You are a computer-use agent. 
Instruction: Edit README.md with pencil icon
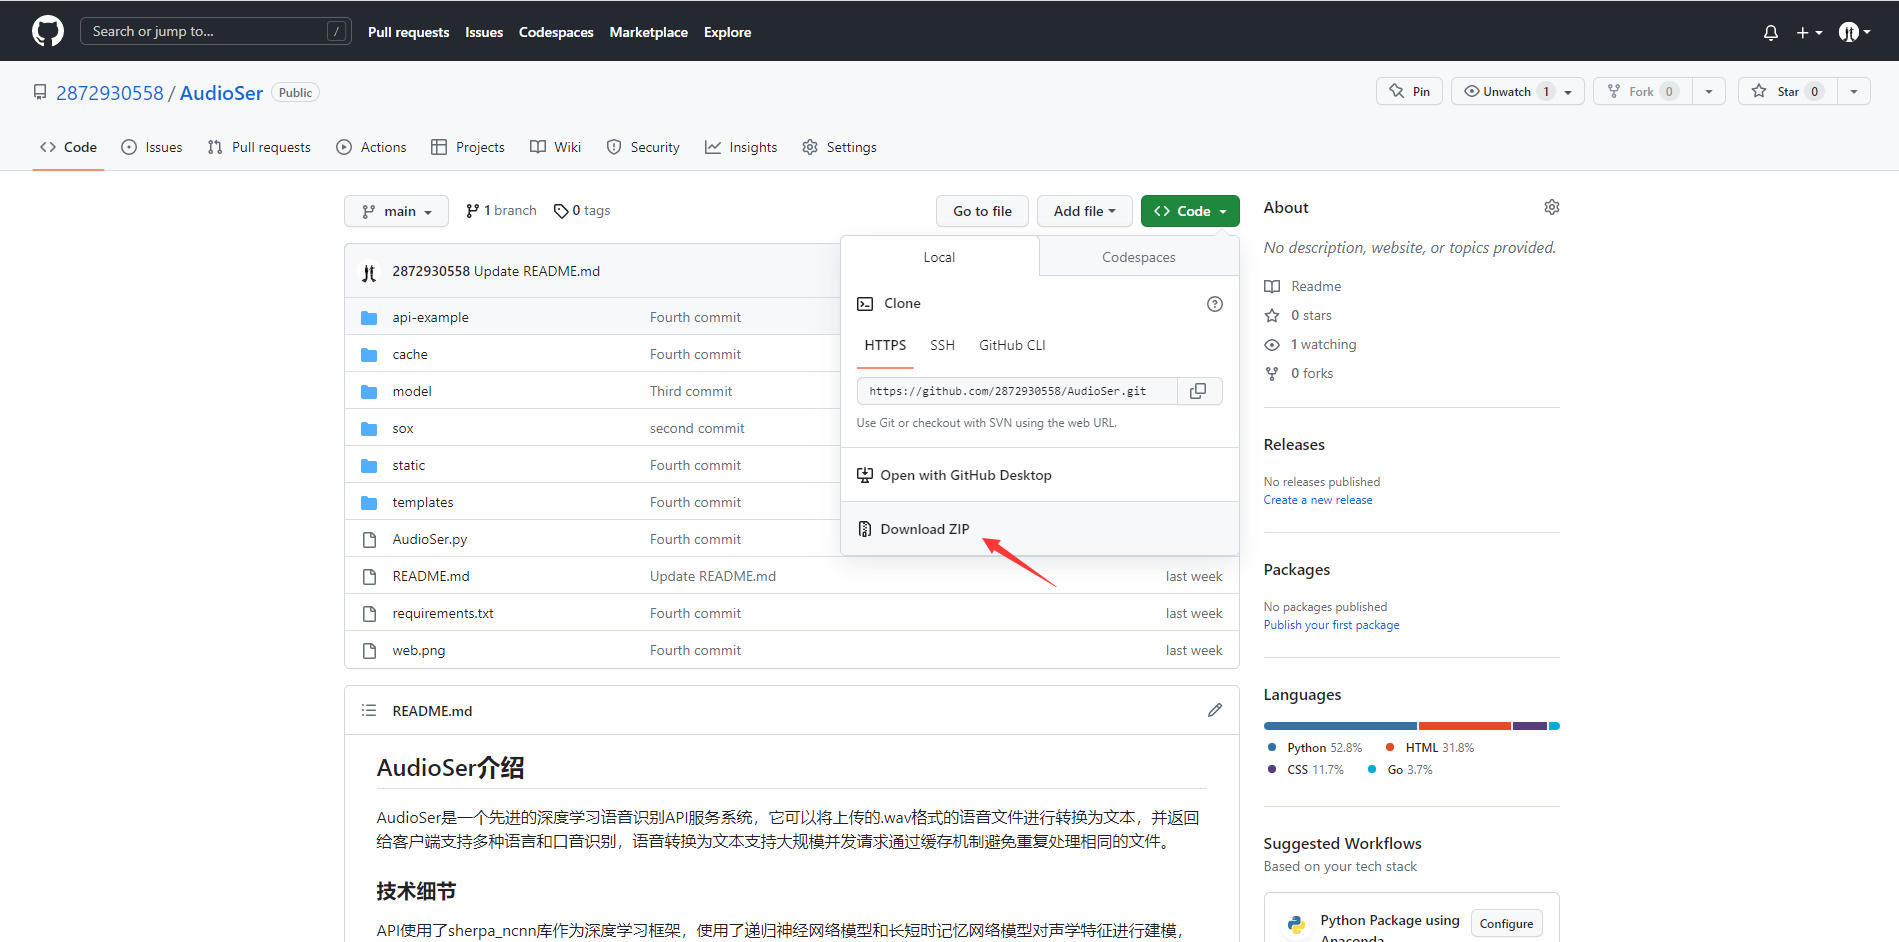tap(1215, 710)
